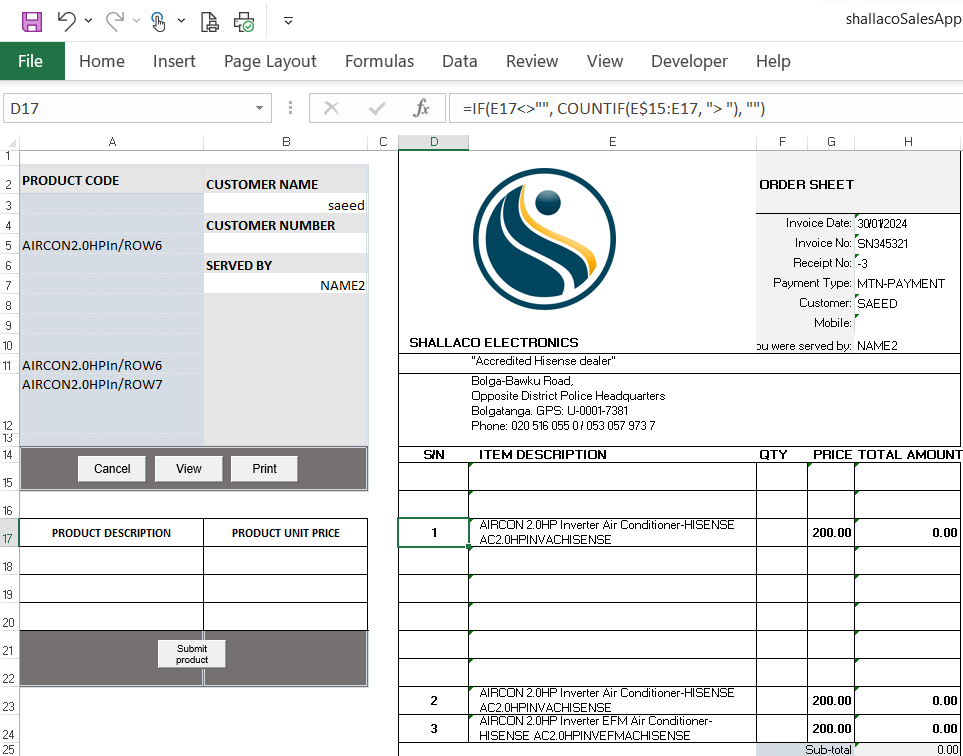Click the Redo arrow icon
This screenshot has height=756, width=963.
point(114,21)
